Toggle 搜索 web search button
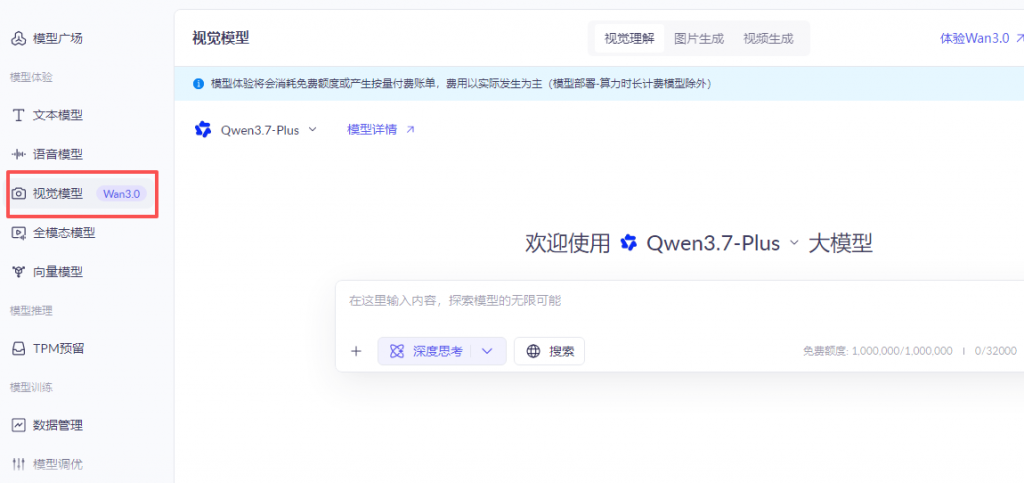Screen dimensions: 1024x483 point(549,351)
